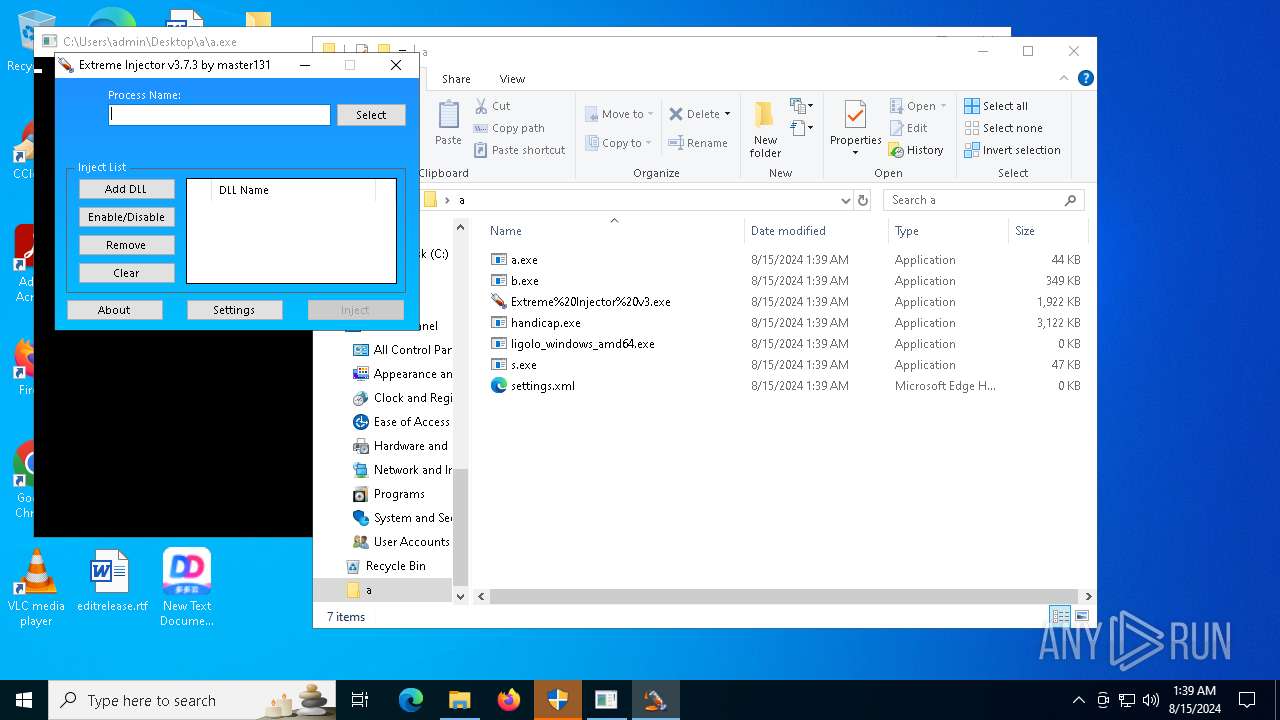Sort by the Size column header
Viewport: 1280px width, 720px height.
coord(1047,231)
